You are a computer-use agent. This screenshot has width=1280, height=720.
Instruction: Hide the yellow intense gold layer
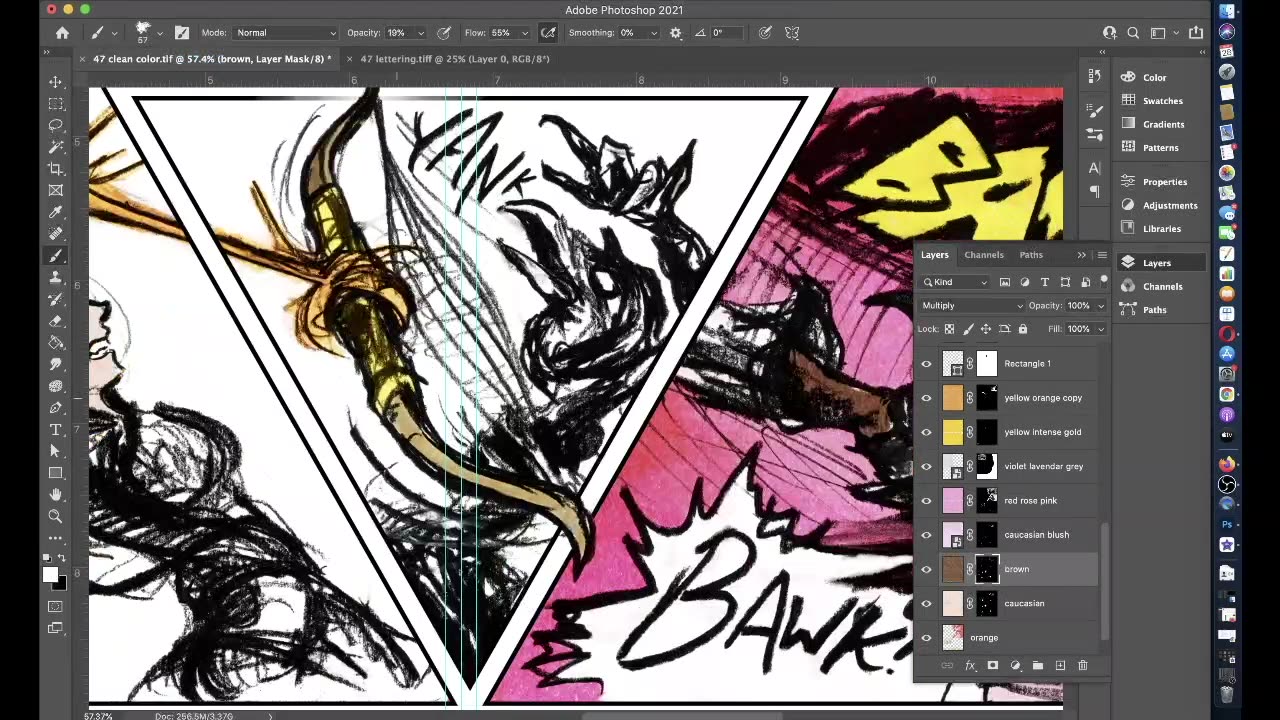[926, 432]
